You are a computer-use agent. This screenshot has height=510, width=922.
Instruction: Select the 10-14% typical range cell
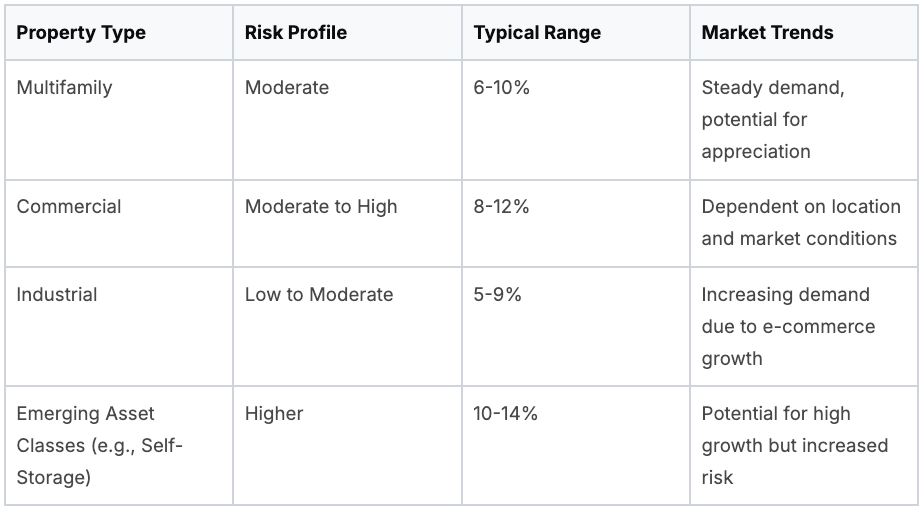click(506, 413)
